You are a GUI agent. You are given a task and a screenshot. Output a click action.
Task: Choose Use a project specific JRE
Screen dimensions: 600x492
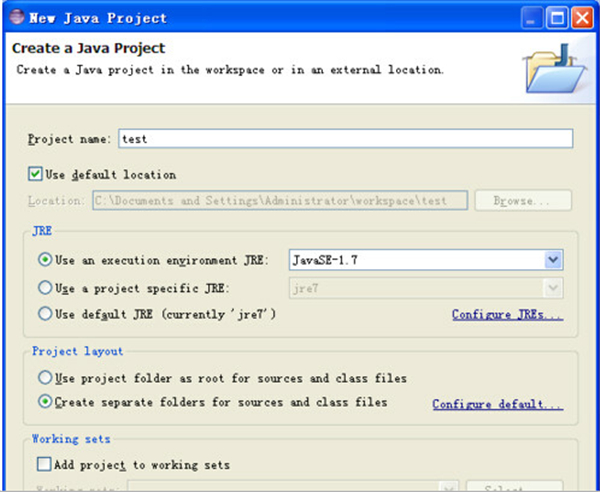click(x=45, y=287)
